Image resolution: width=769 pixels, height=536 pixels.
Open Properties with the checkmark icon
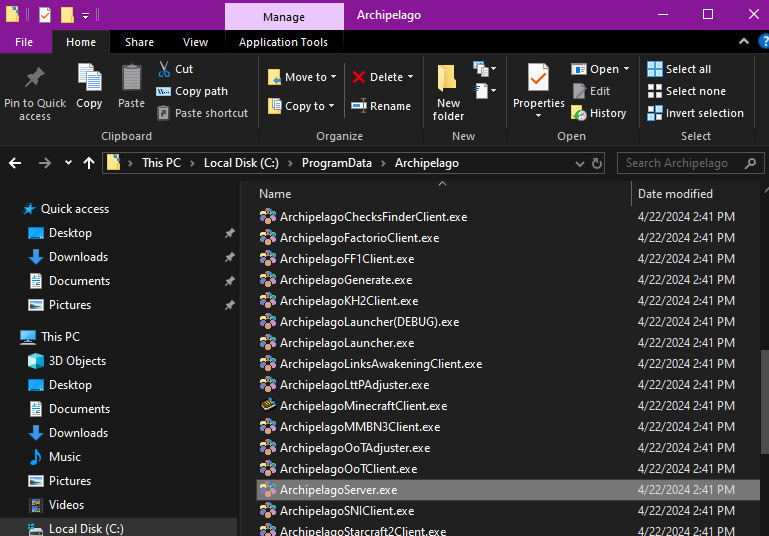[538, 77]
